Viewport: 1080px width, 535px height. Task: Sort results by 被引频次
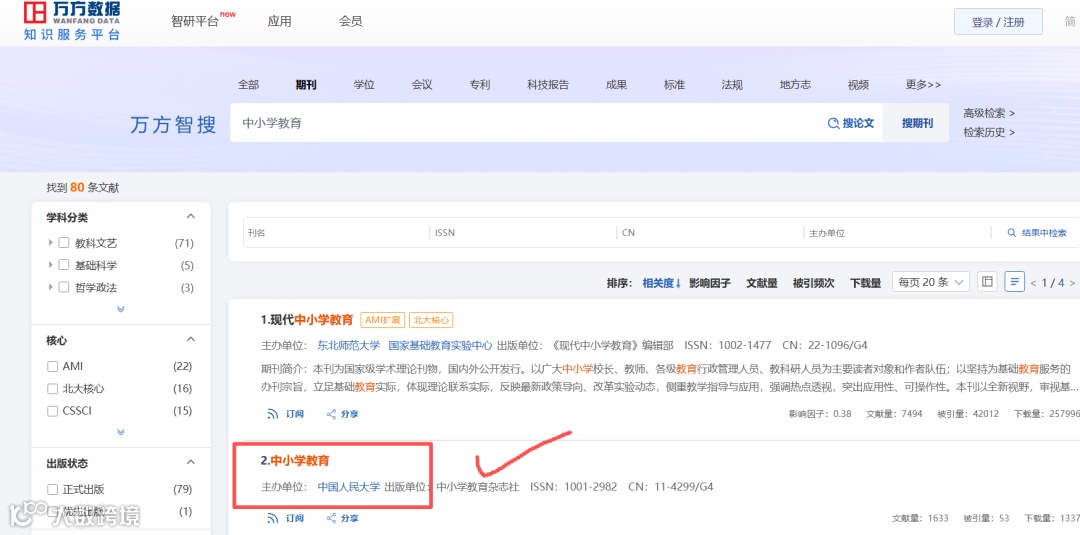813,283
